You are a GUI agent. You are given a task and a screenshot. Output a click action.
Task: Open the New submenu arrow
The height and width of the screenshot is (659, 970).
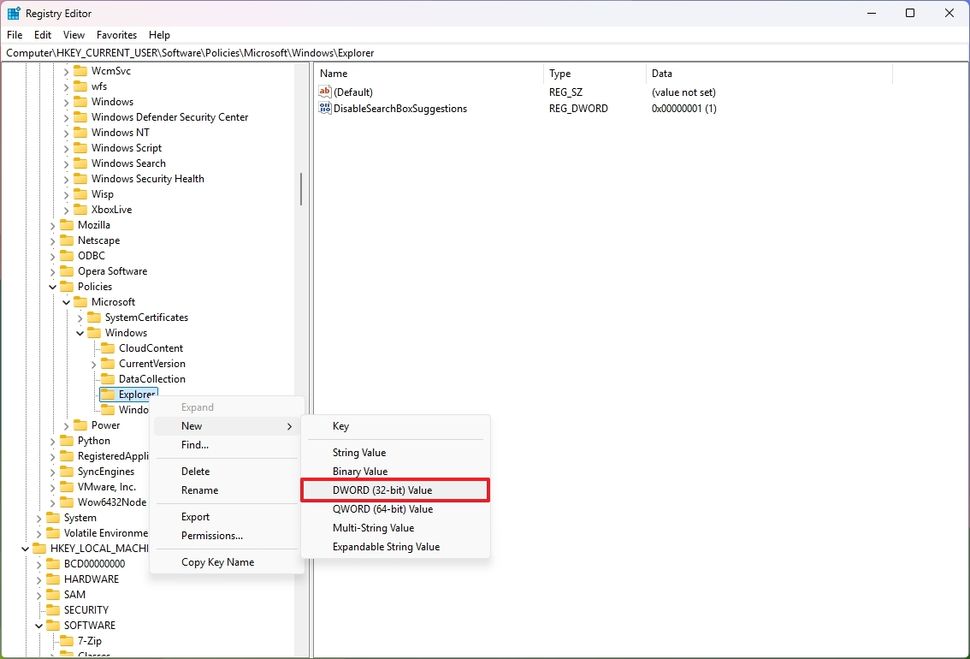click(x=290, y=426)
